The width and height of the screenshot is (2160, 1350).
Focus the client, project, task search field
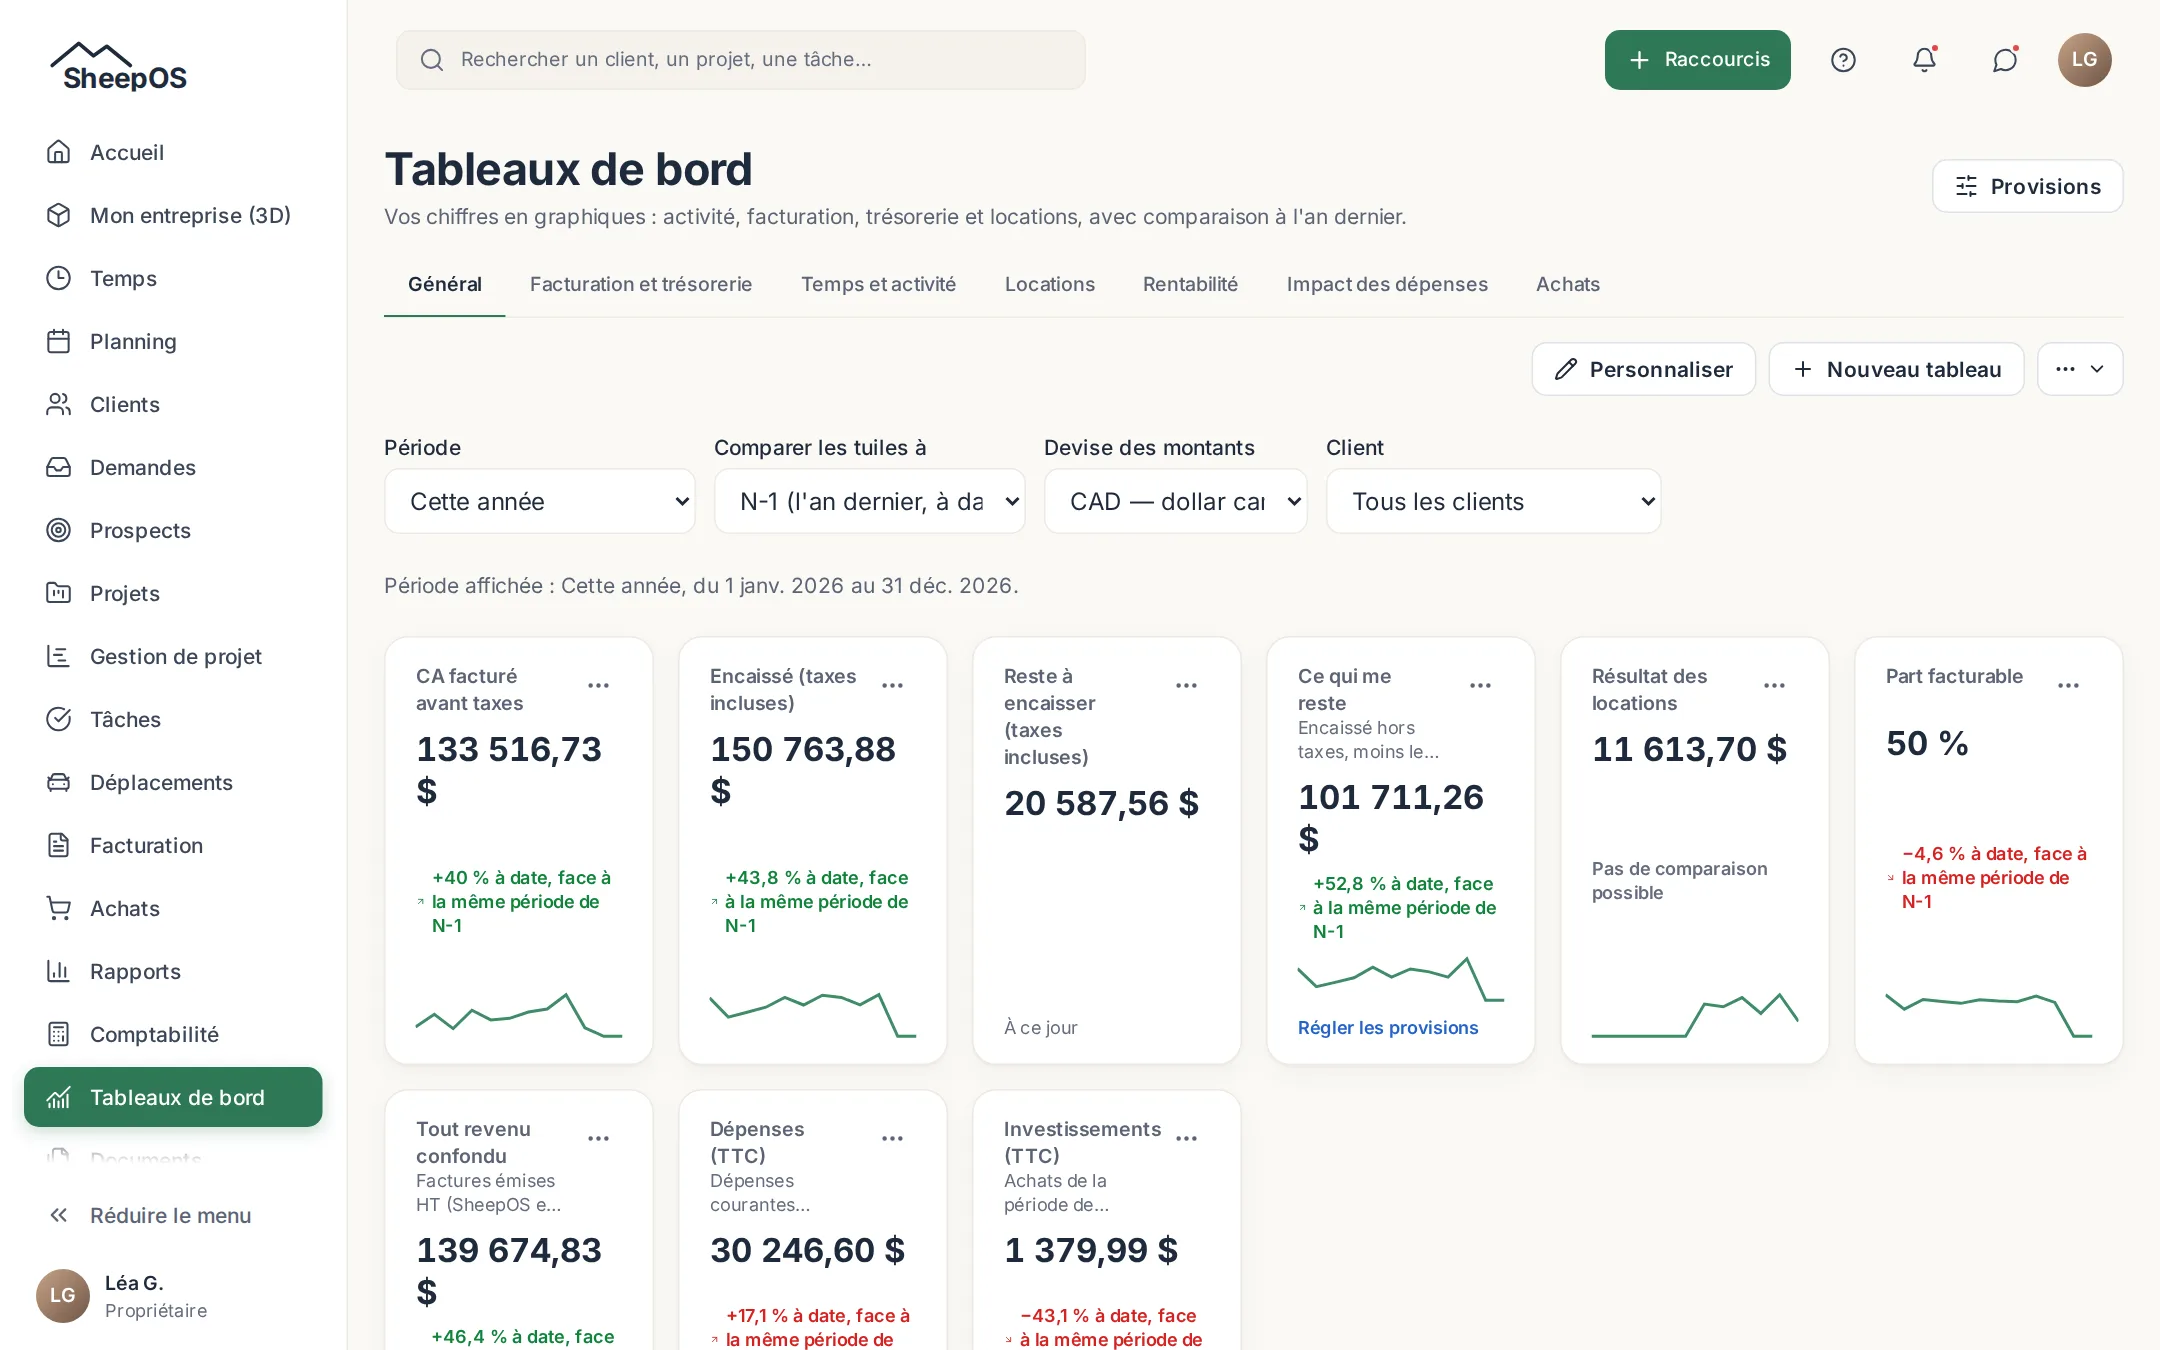tap(741, 60)
